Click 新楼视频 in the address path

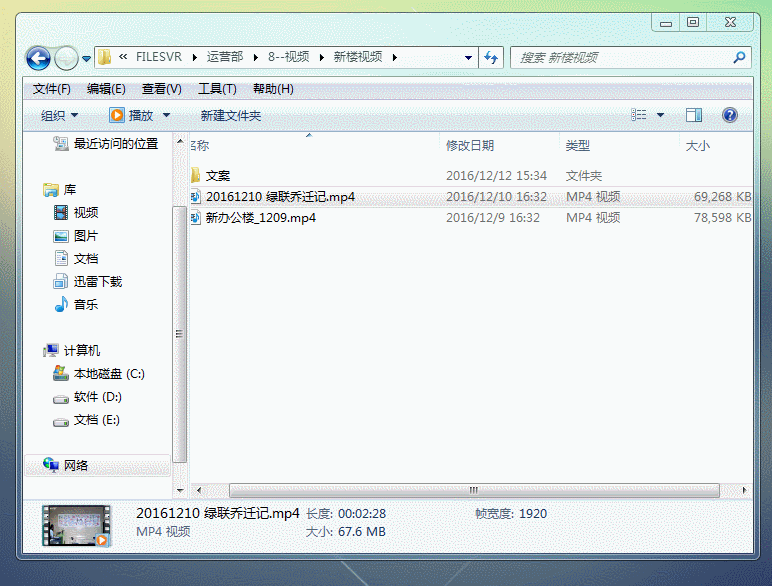357,57
